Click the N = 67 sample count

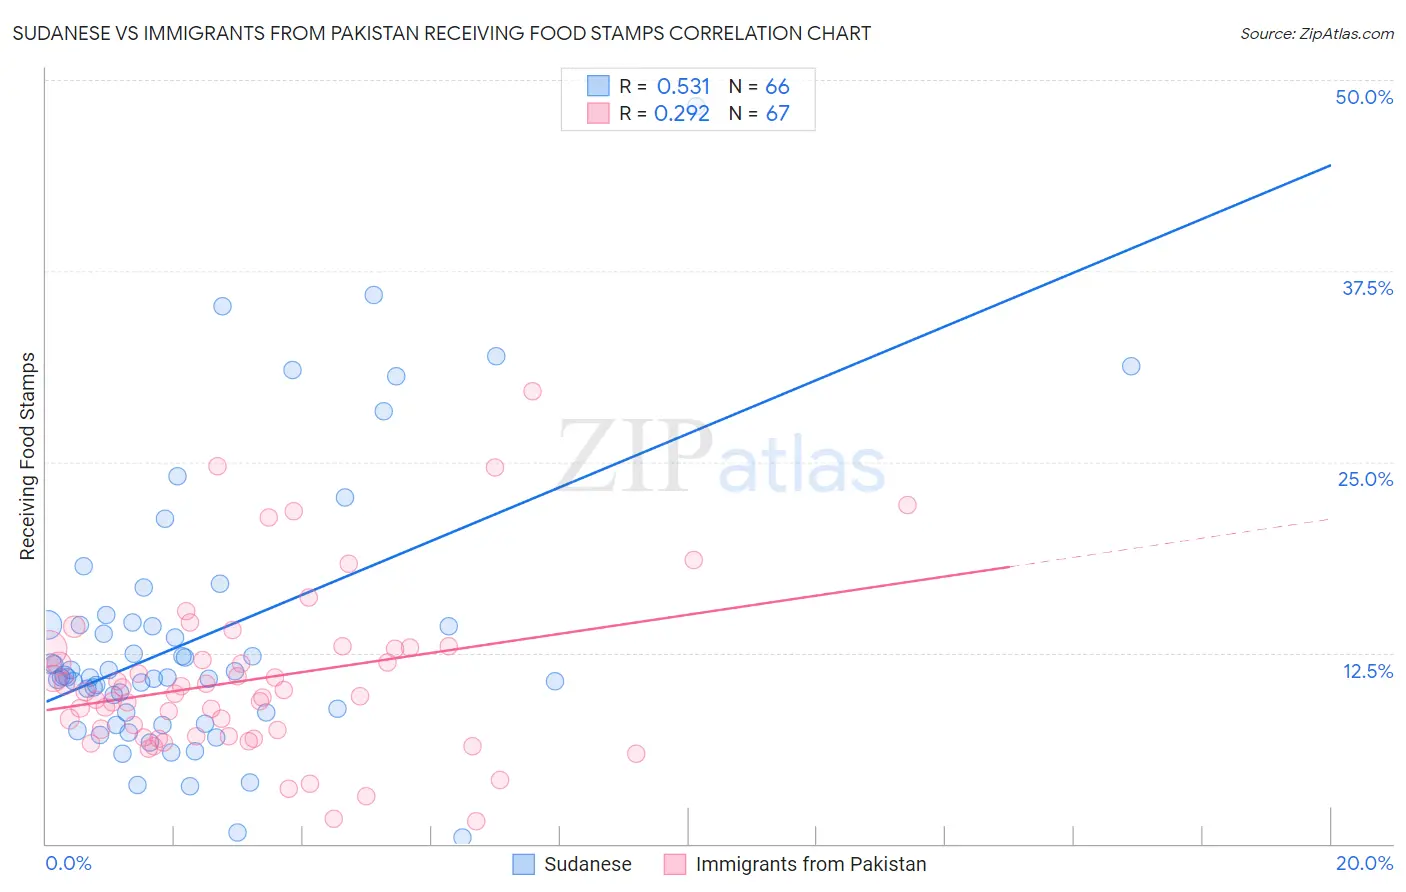(759, 113)
